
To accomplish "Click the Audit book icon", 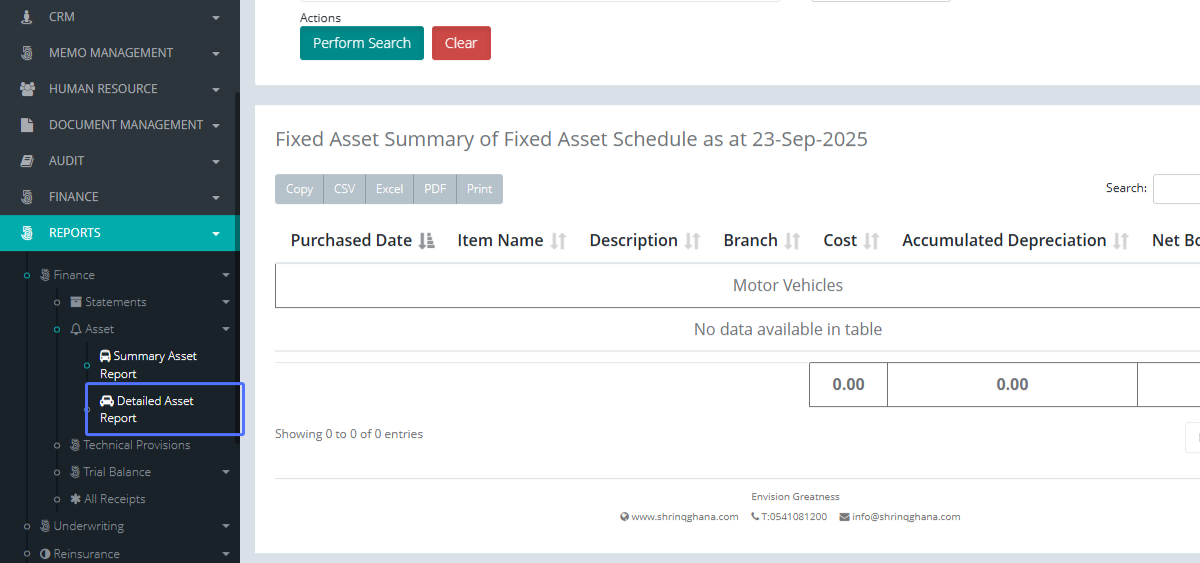I will pyautogui.click(x=27, y=161).
